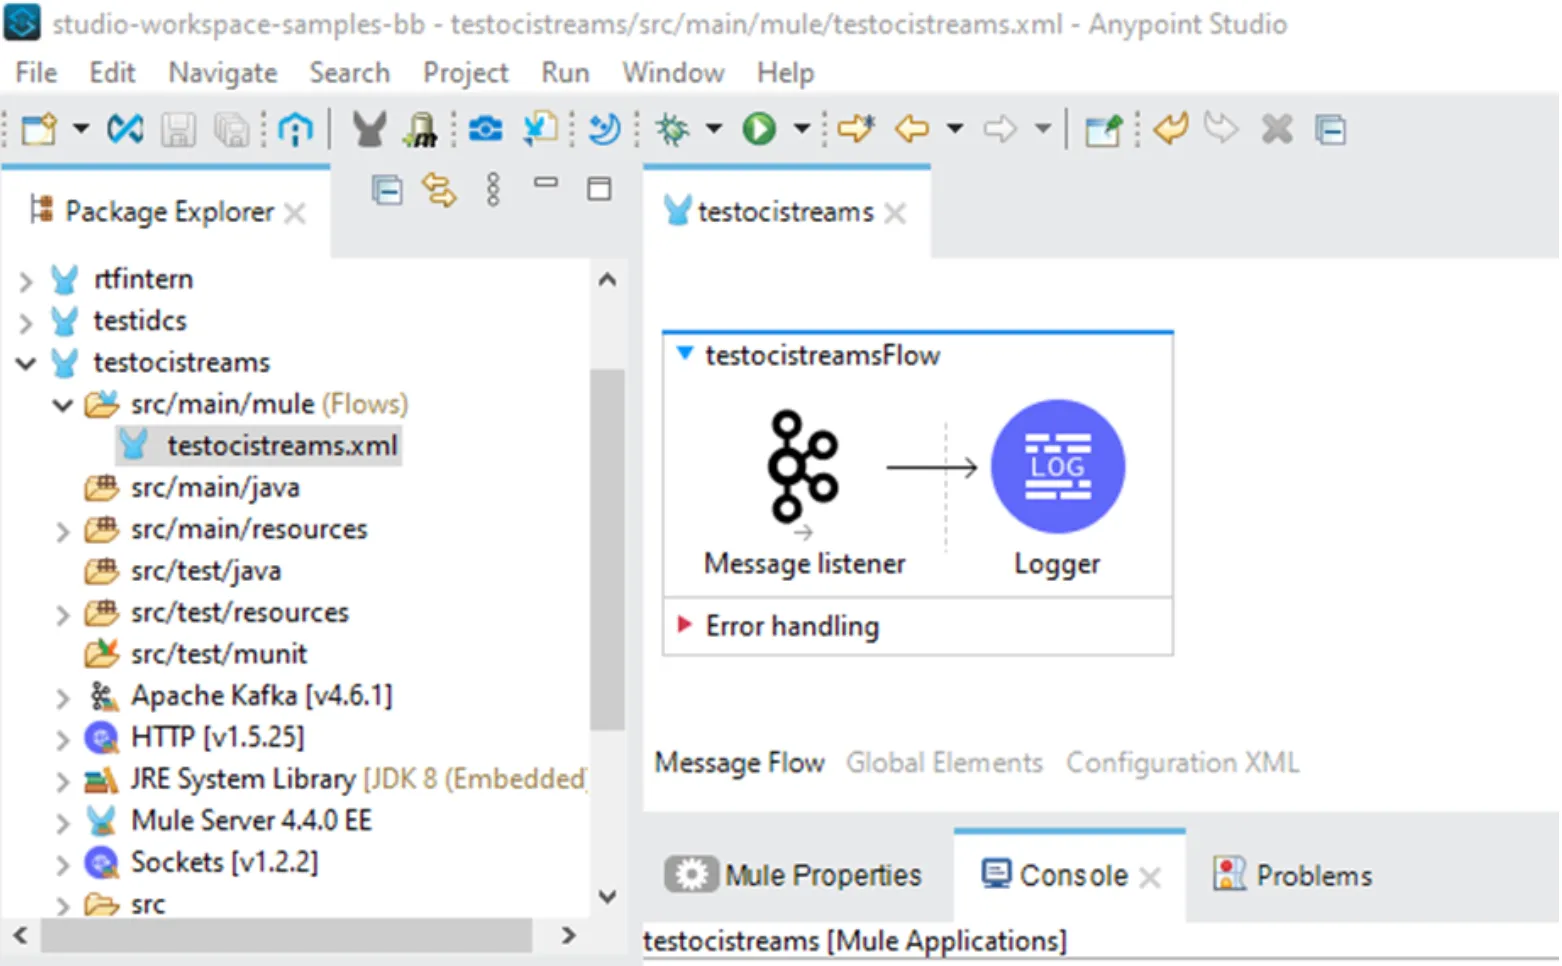Viewport: 1562px width, 966px height.
Task: Open the Run menu
Action: [565, 73]
